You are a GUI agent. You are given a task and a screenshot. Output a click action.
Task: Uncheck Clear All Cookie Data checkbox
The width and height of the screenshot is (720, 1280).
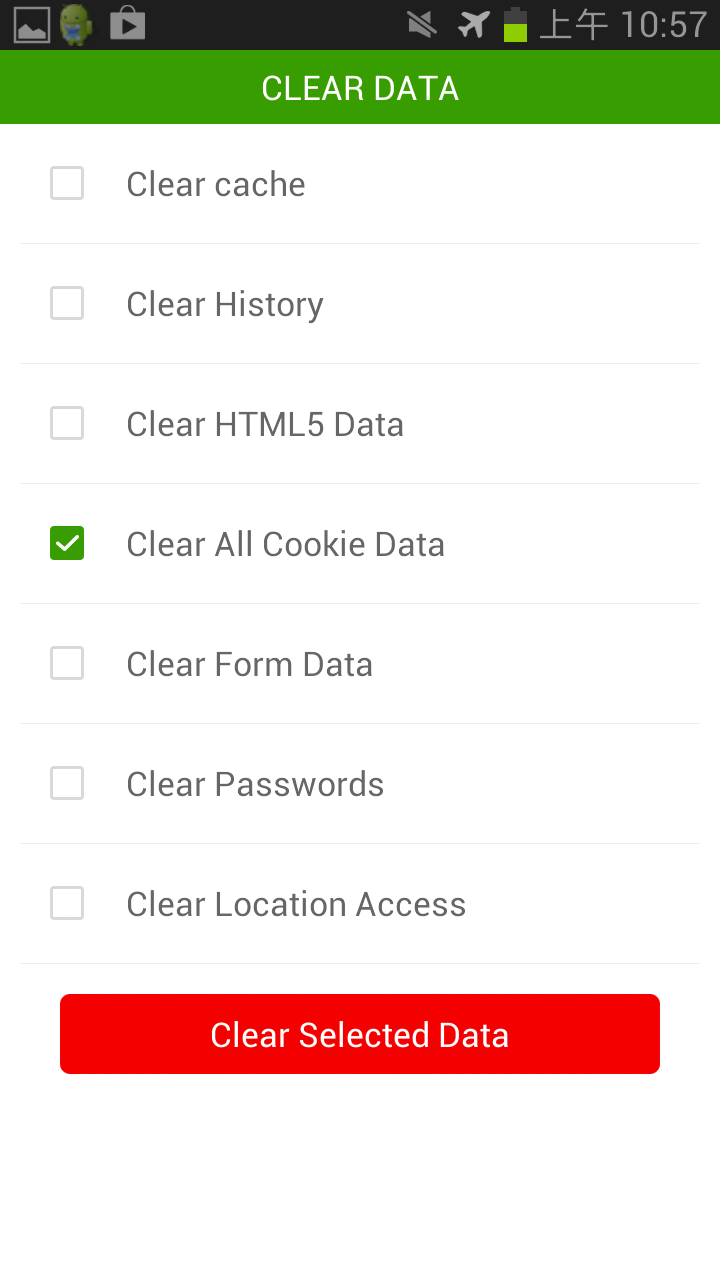(67, 544)
